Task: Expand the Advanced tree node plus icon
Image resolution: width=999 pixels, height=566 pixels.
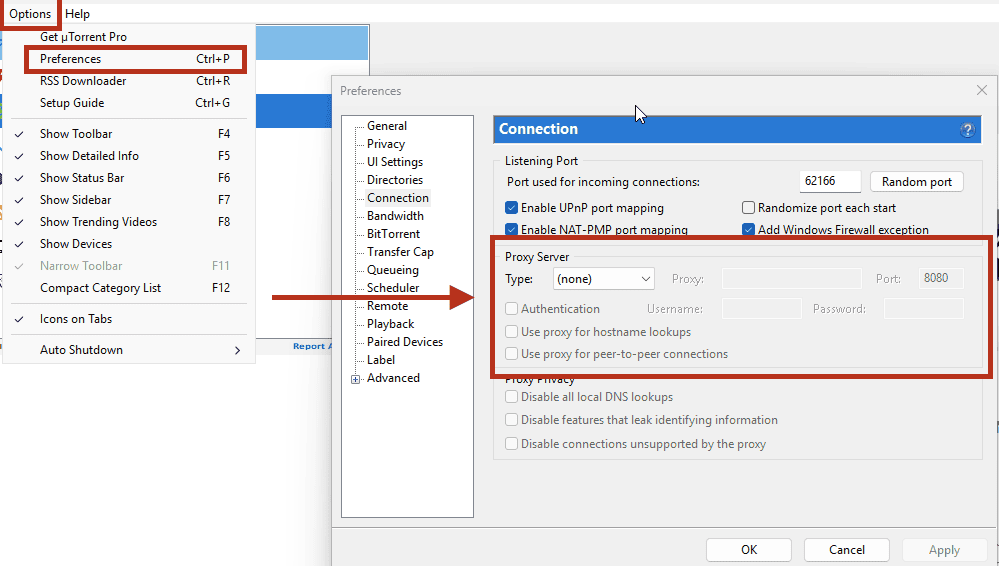Action: coord(356,379)
